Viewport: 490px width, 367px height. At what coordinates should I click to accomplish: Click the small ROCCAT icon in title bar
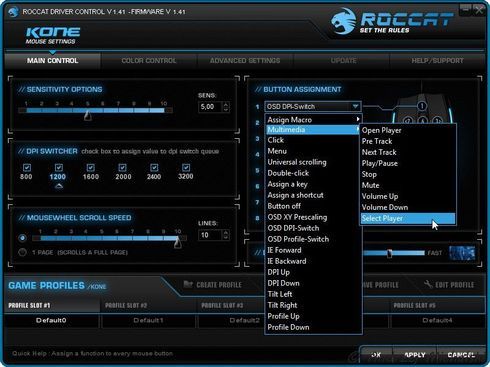[x=13, y=12]
